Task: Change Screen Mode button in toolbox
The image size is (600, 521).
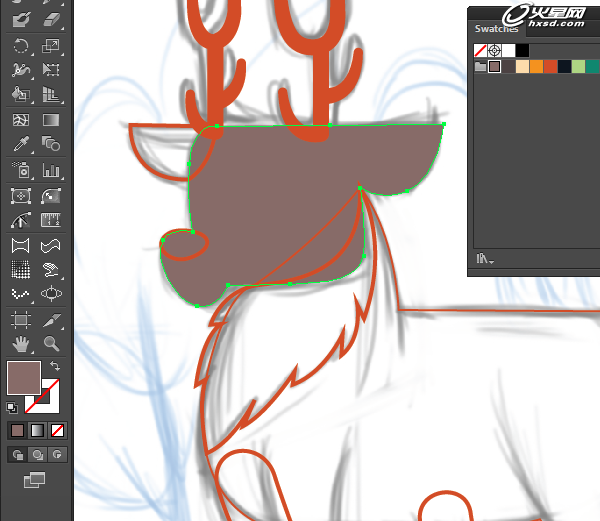Action: (x=34, y=480)
